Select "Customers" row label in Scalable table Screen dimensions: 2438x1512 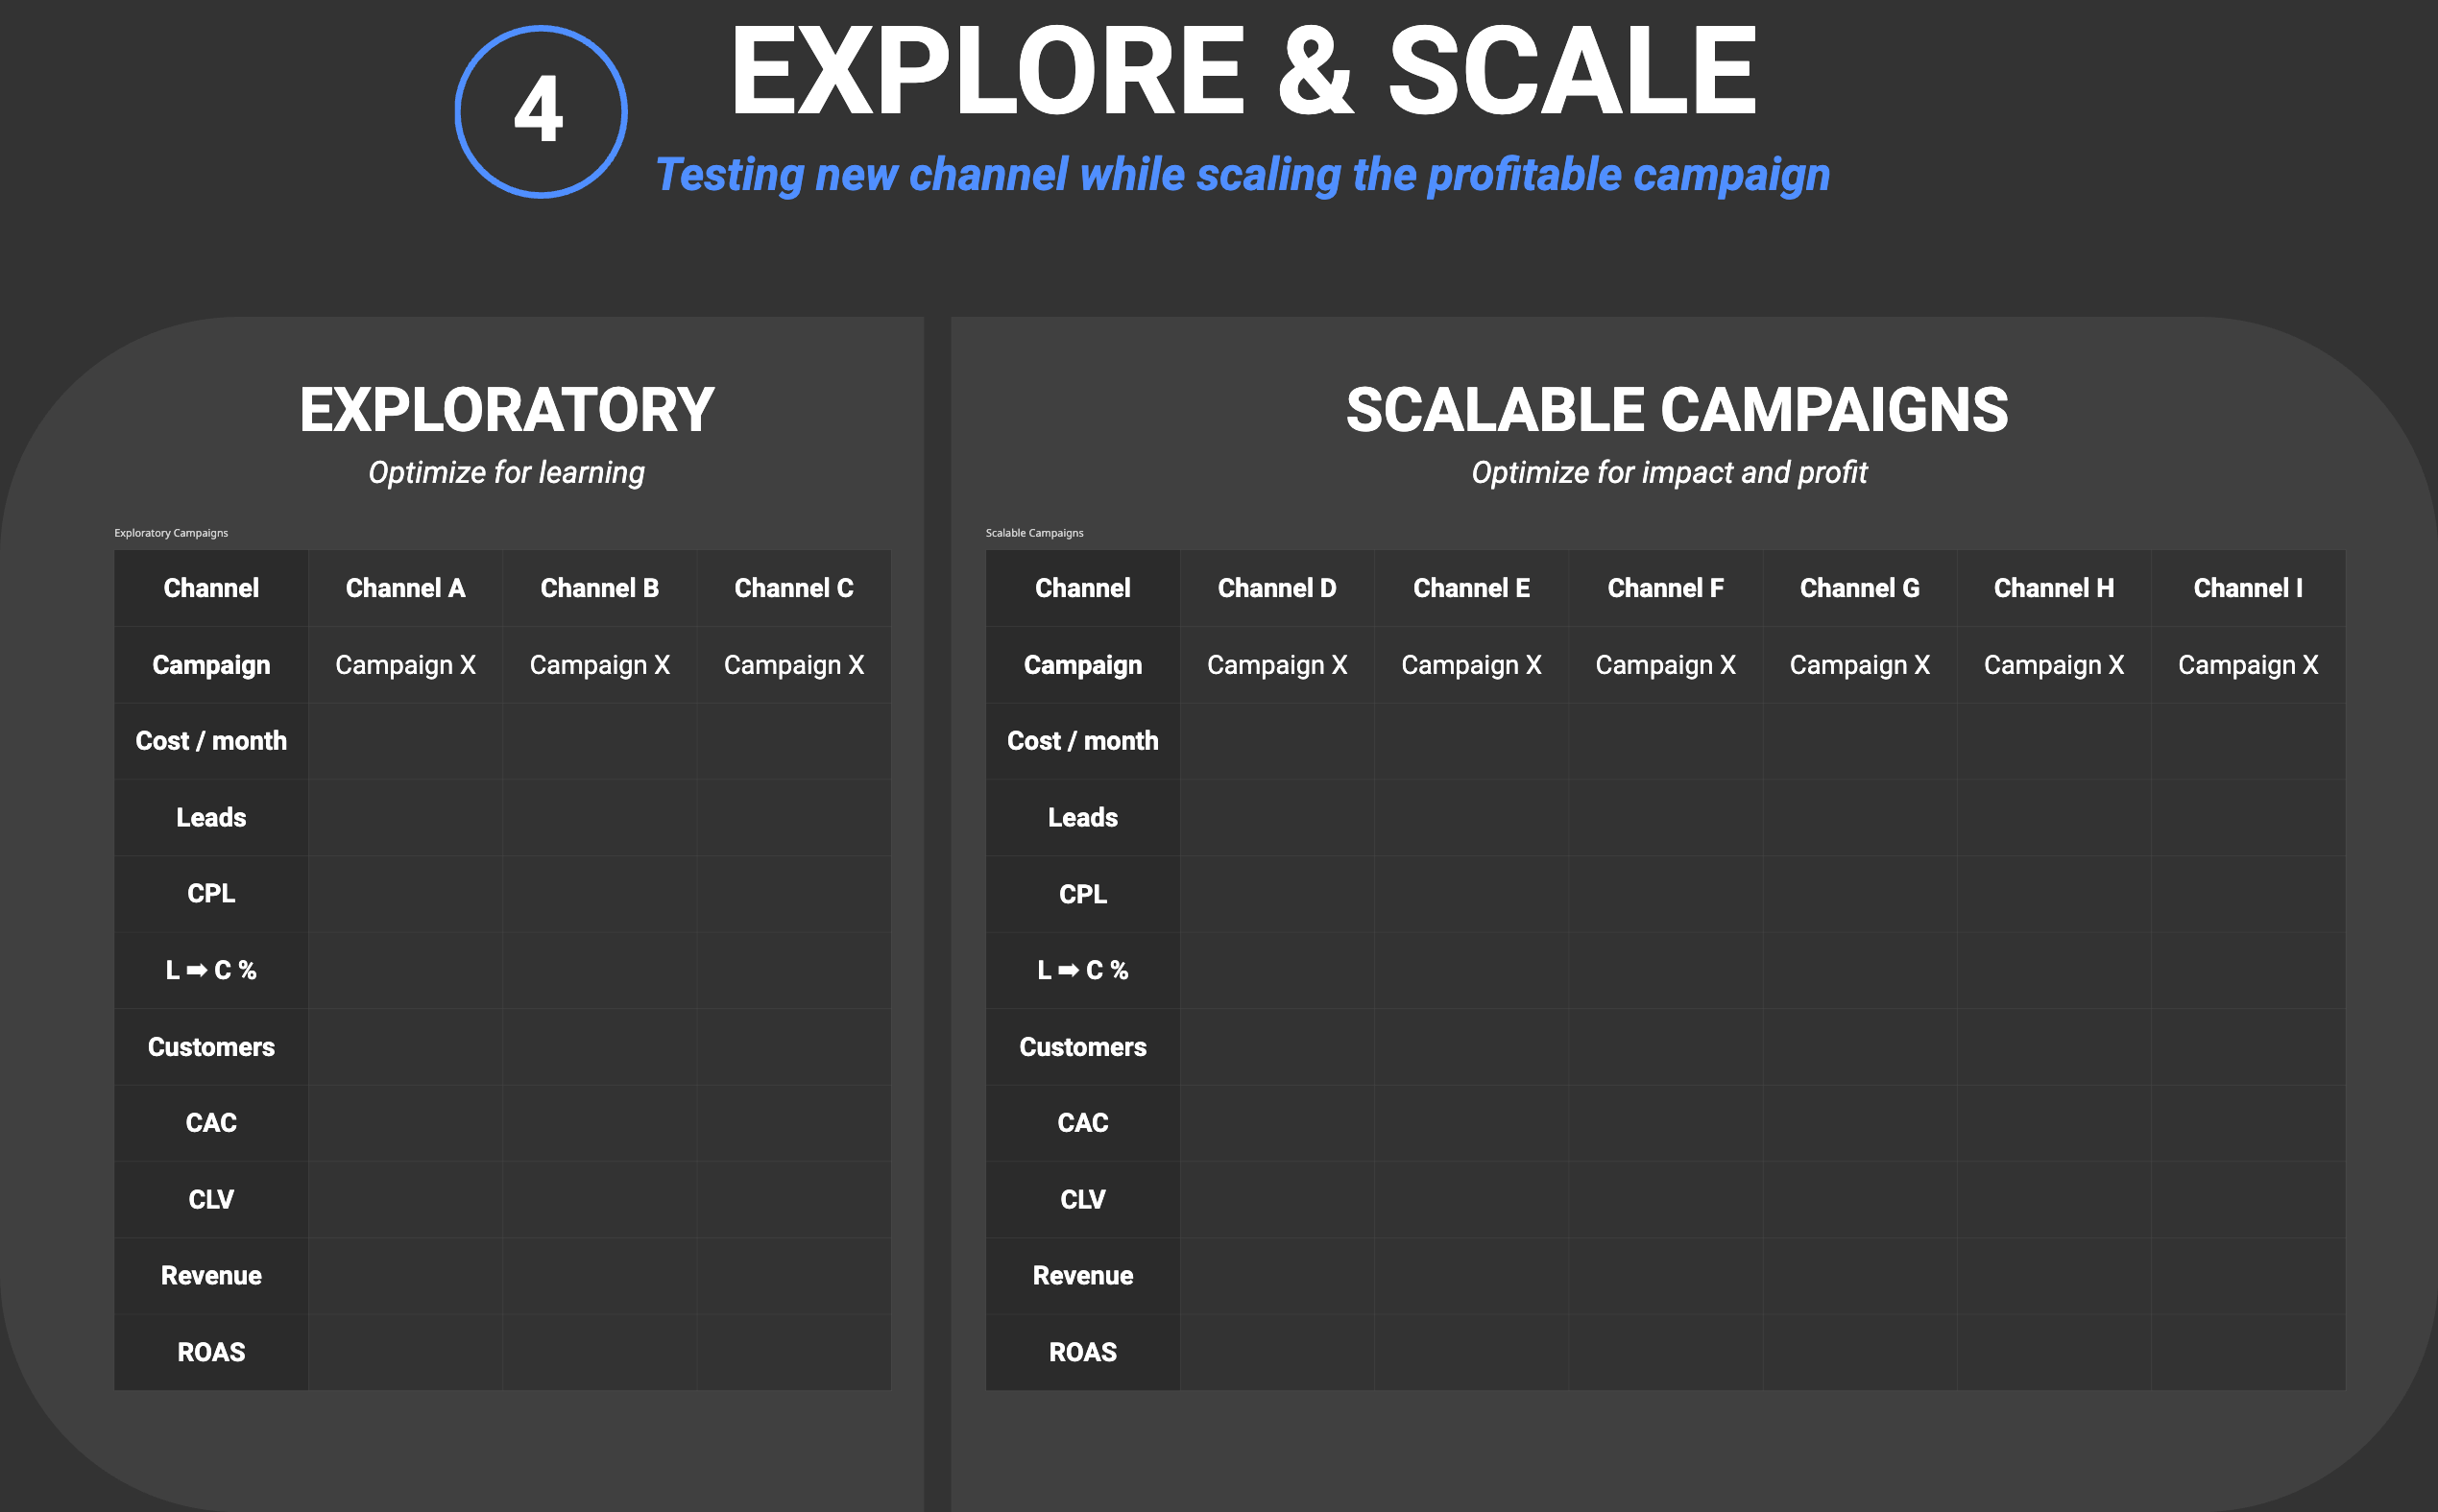[x=1083, y=1047]
